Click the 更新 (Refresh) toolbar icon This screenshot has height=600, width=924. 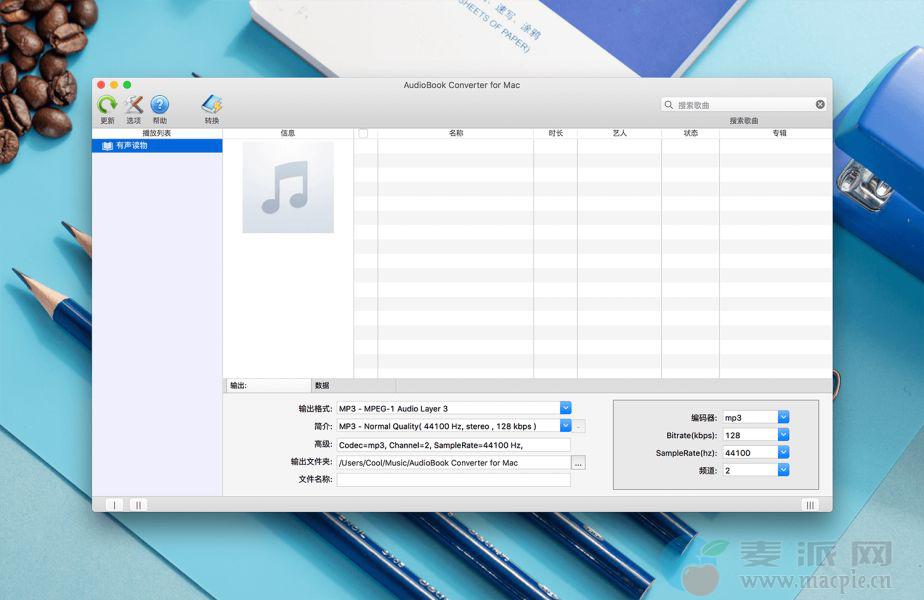click(107, 105)
